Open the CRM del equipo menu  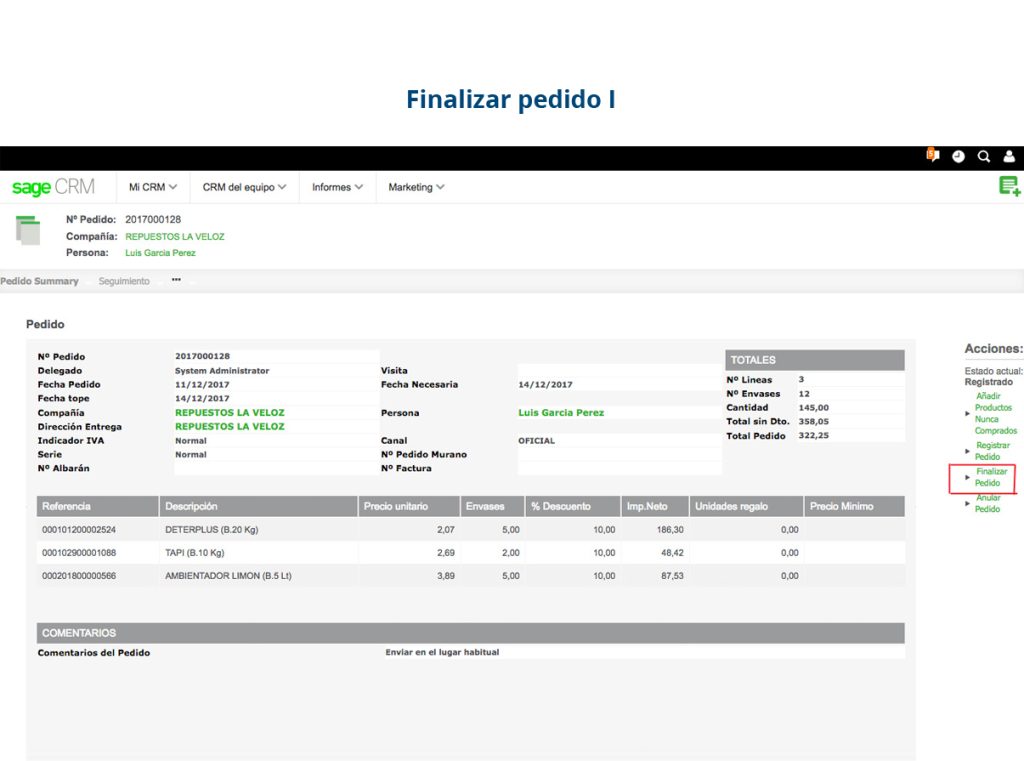point(242,186)
